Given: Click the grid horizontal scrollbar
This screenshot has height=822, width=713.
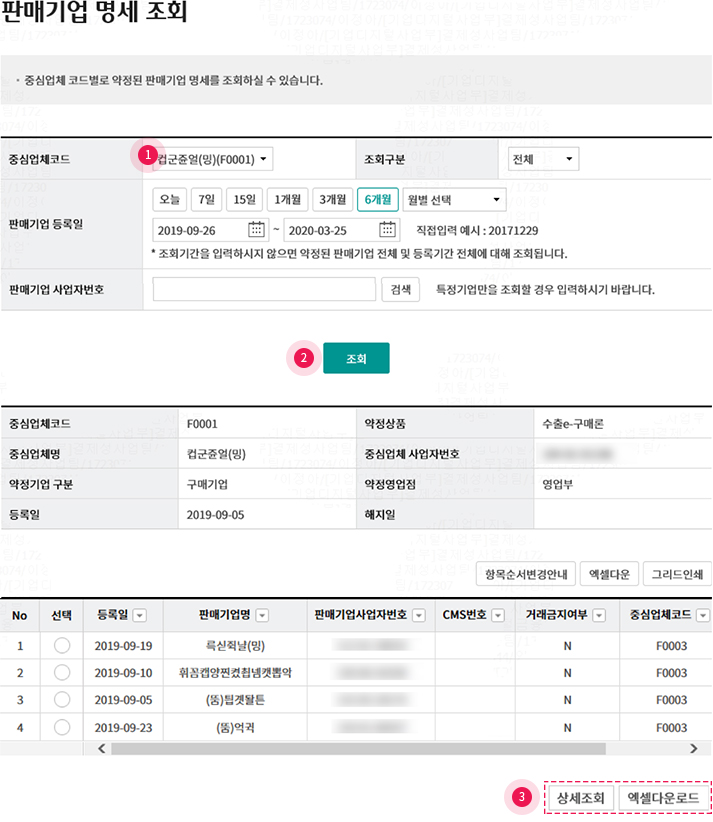Looking at the screenshot, I should (x=358, y=748).
